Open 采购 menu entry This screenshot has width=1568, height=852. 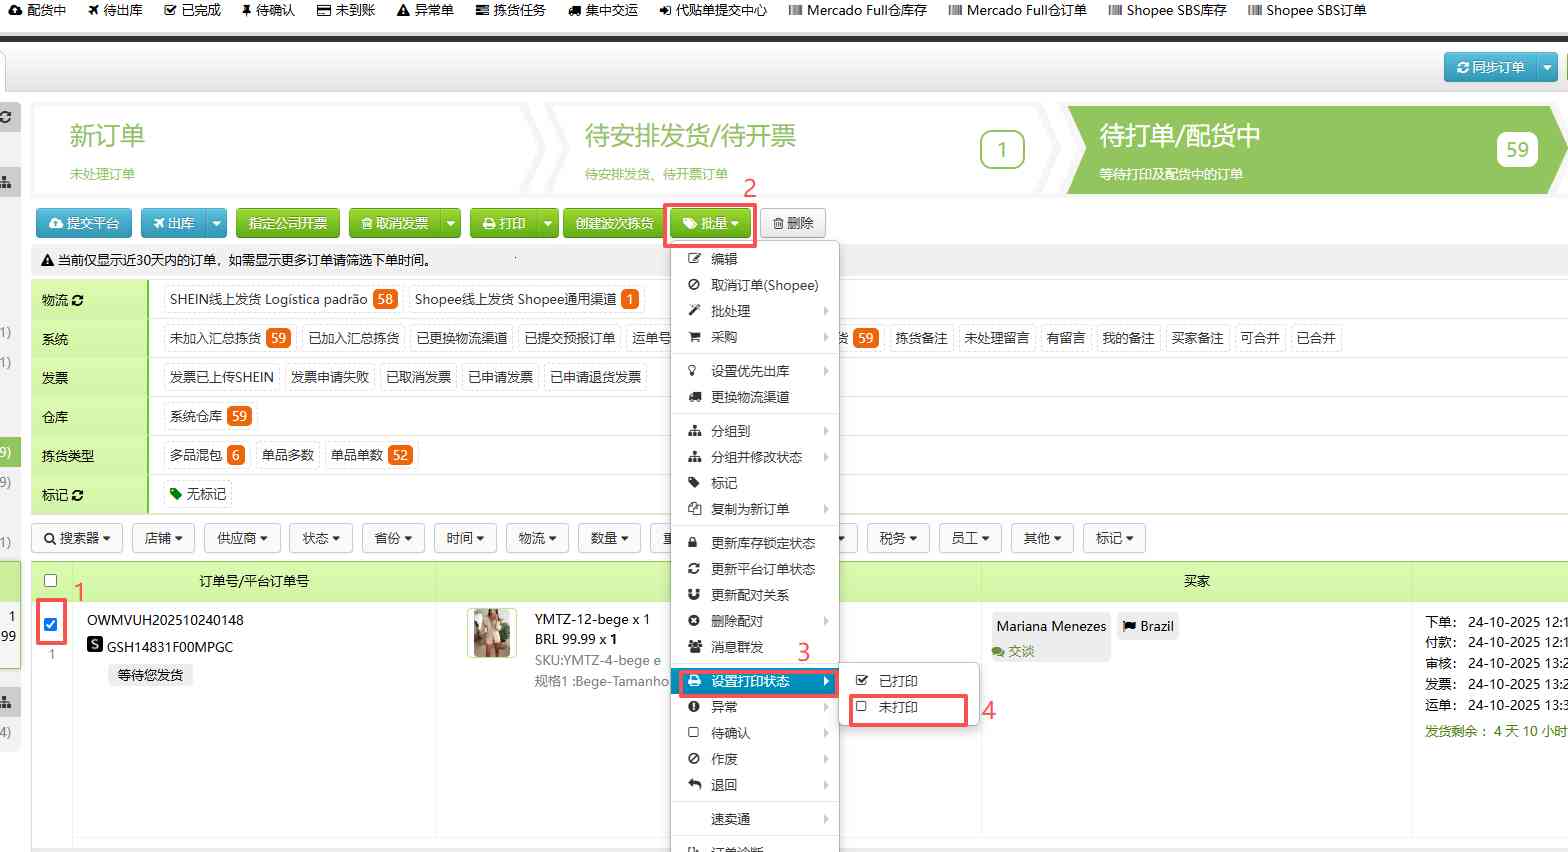point(754,337)
